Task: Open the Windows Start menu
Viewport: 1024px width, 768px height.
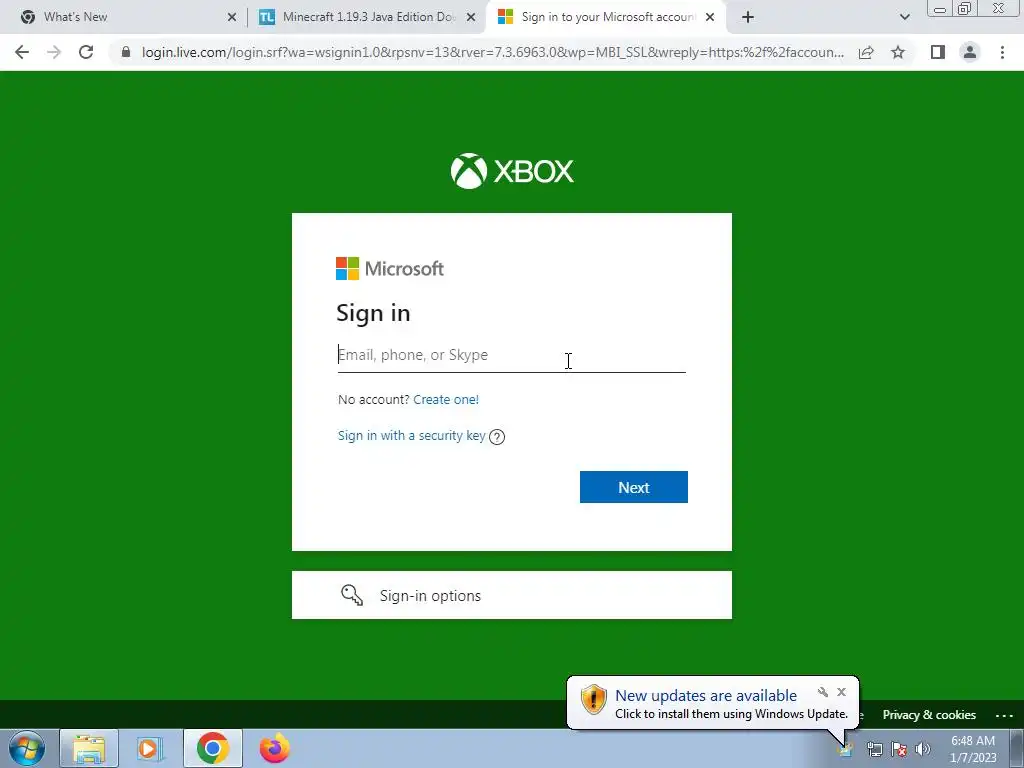Action: pyautogui.click(x=27, y=748)
